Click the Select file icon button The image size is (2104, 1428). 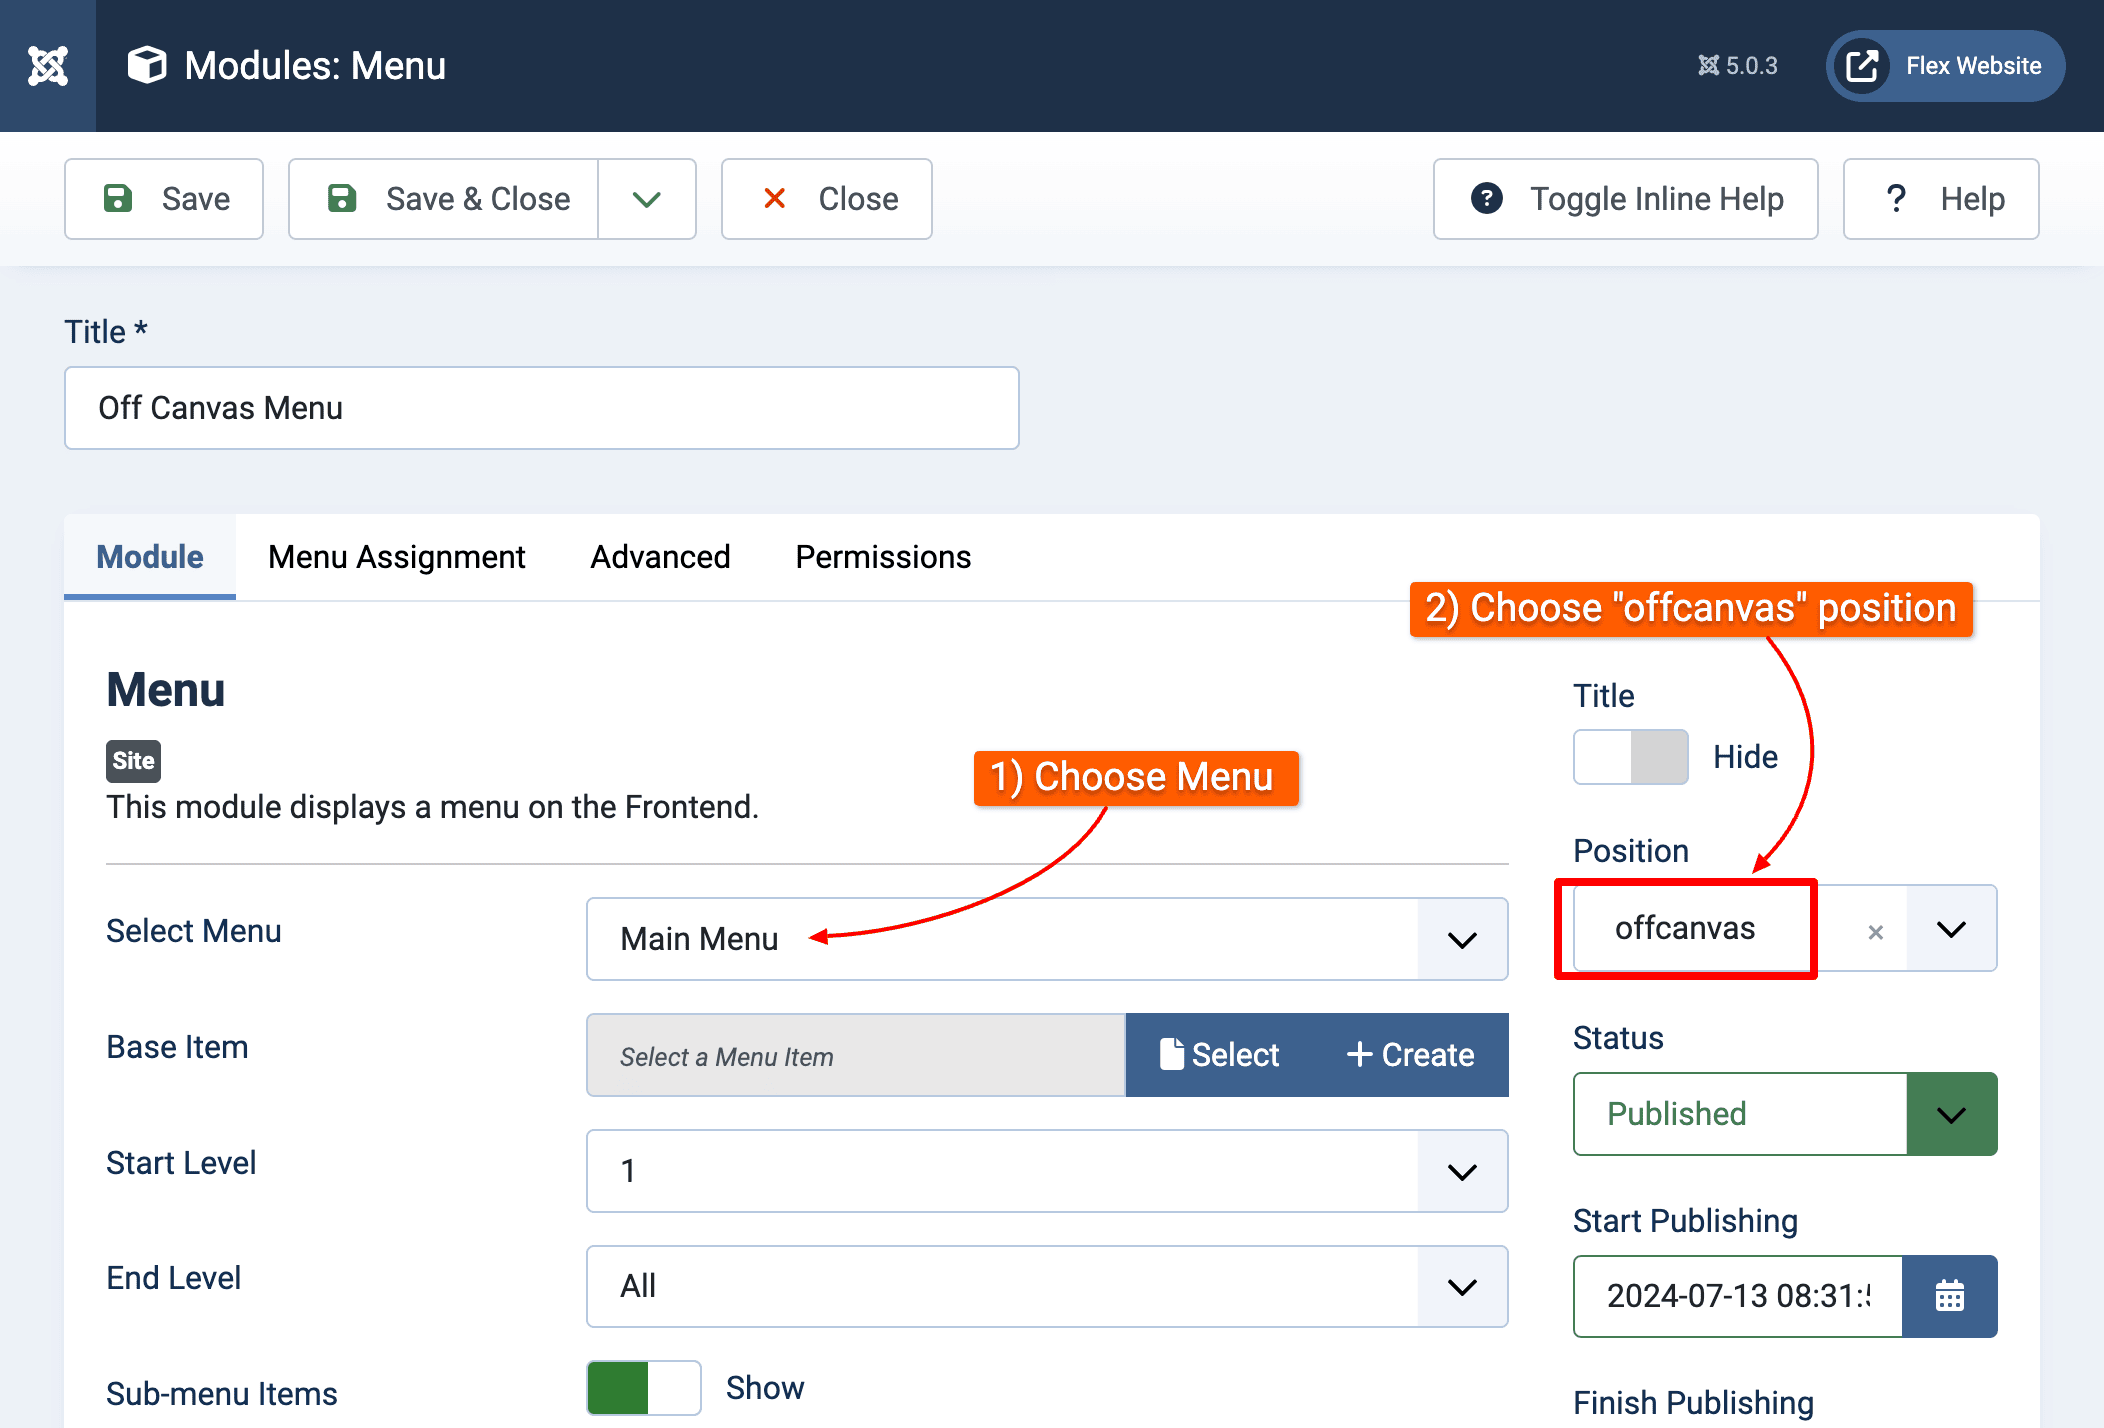[x=1219, y=1055]
